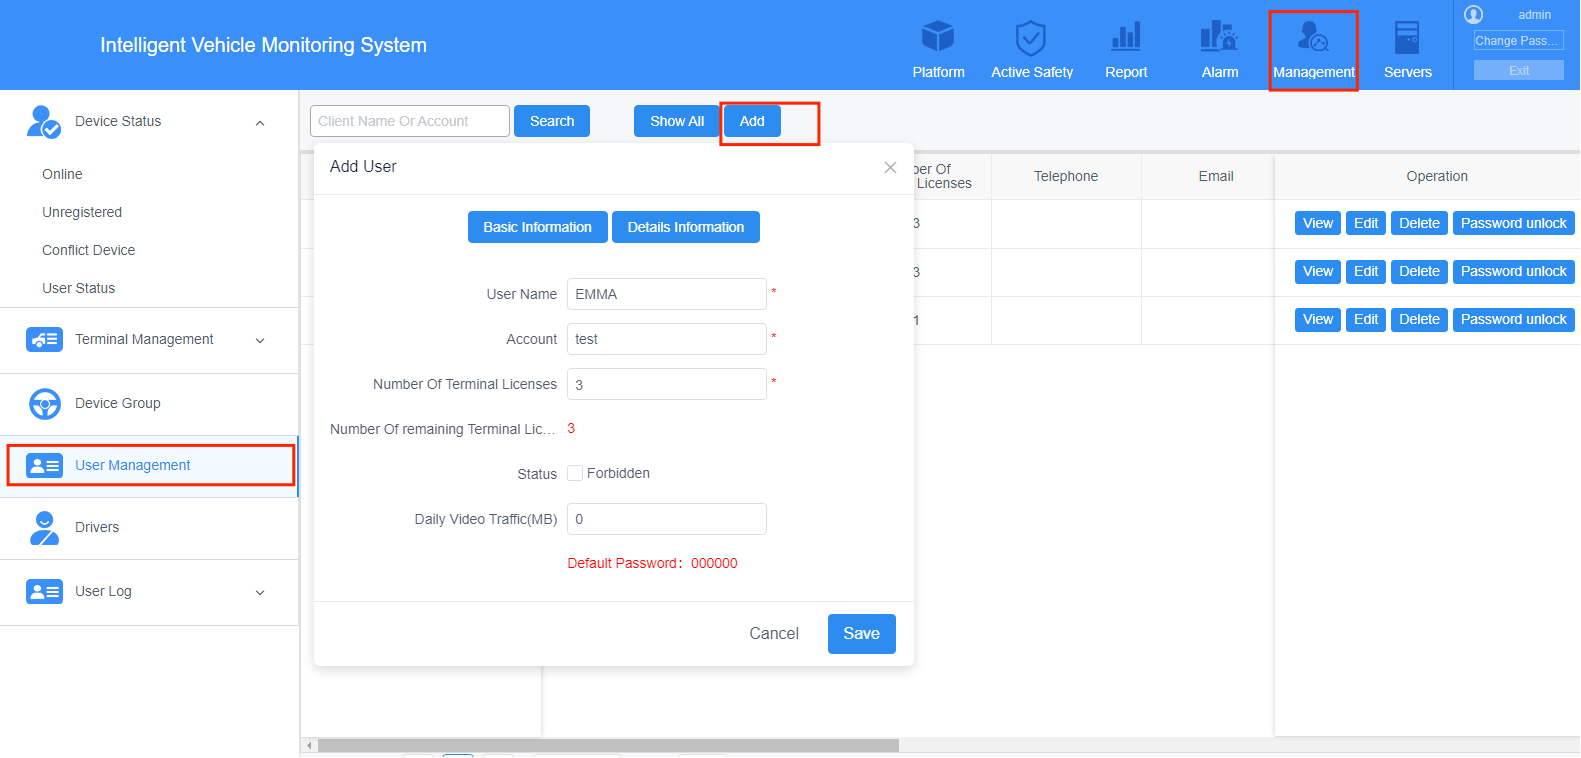Click Edit in the second table row

[1366, 271]
